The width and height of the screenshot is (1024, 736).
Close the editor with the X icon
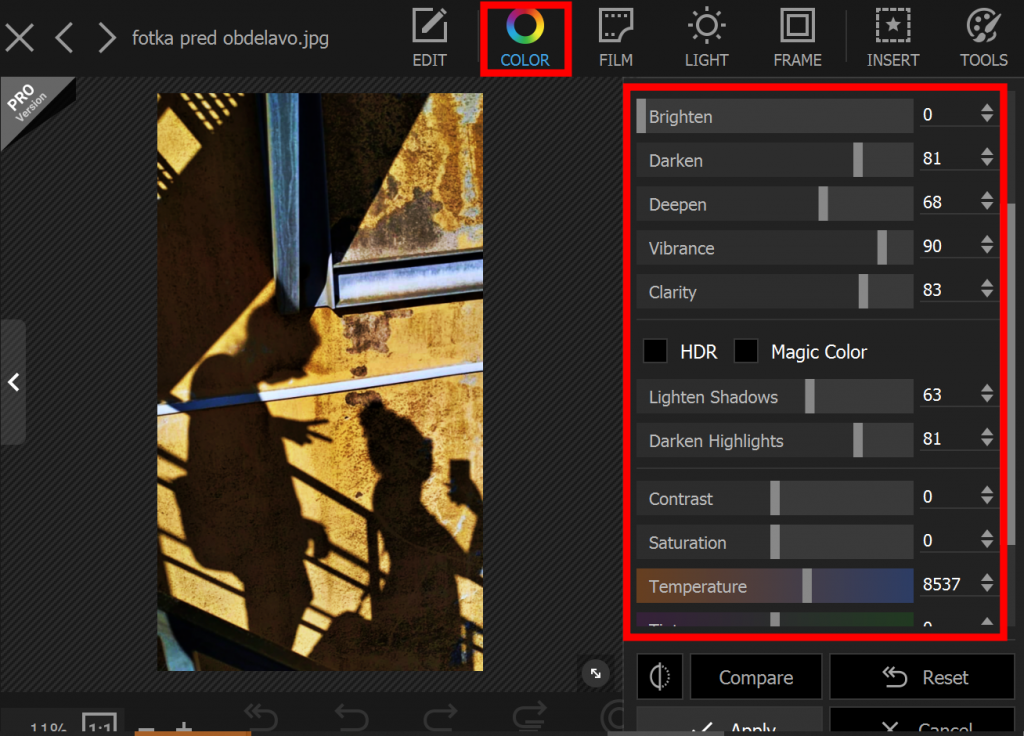(20, 38)
